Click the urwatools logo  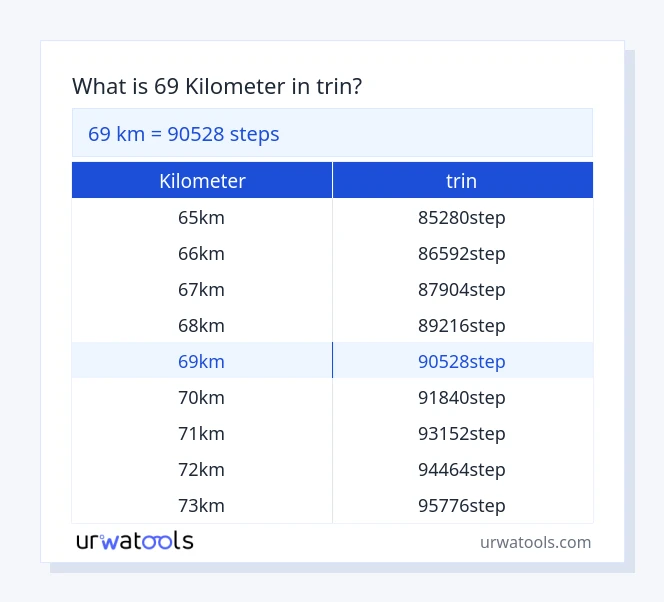135,541
